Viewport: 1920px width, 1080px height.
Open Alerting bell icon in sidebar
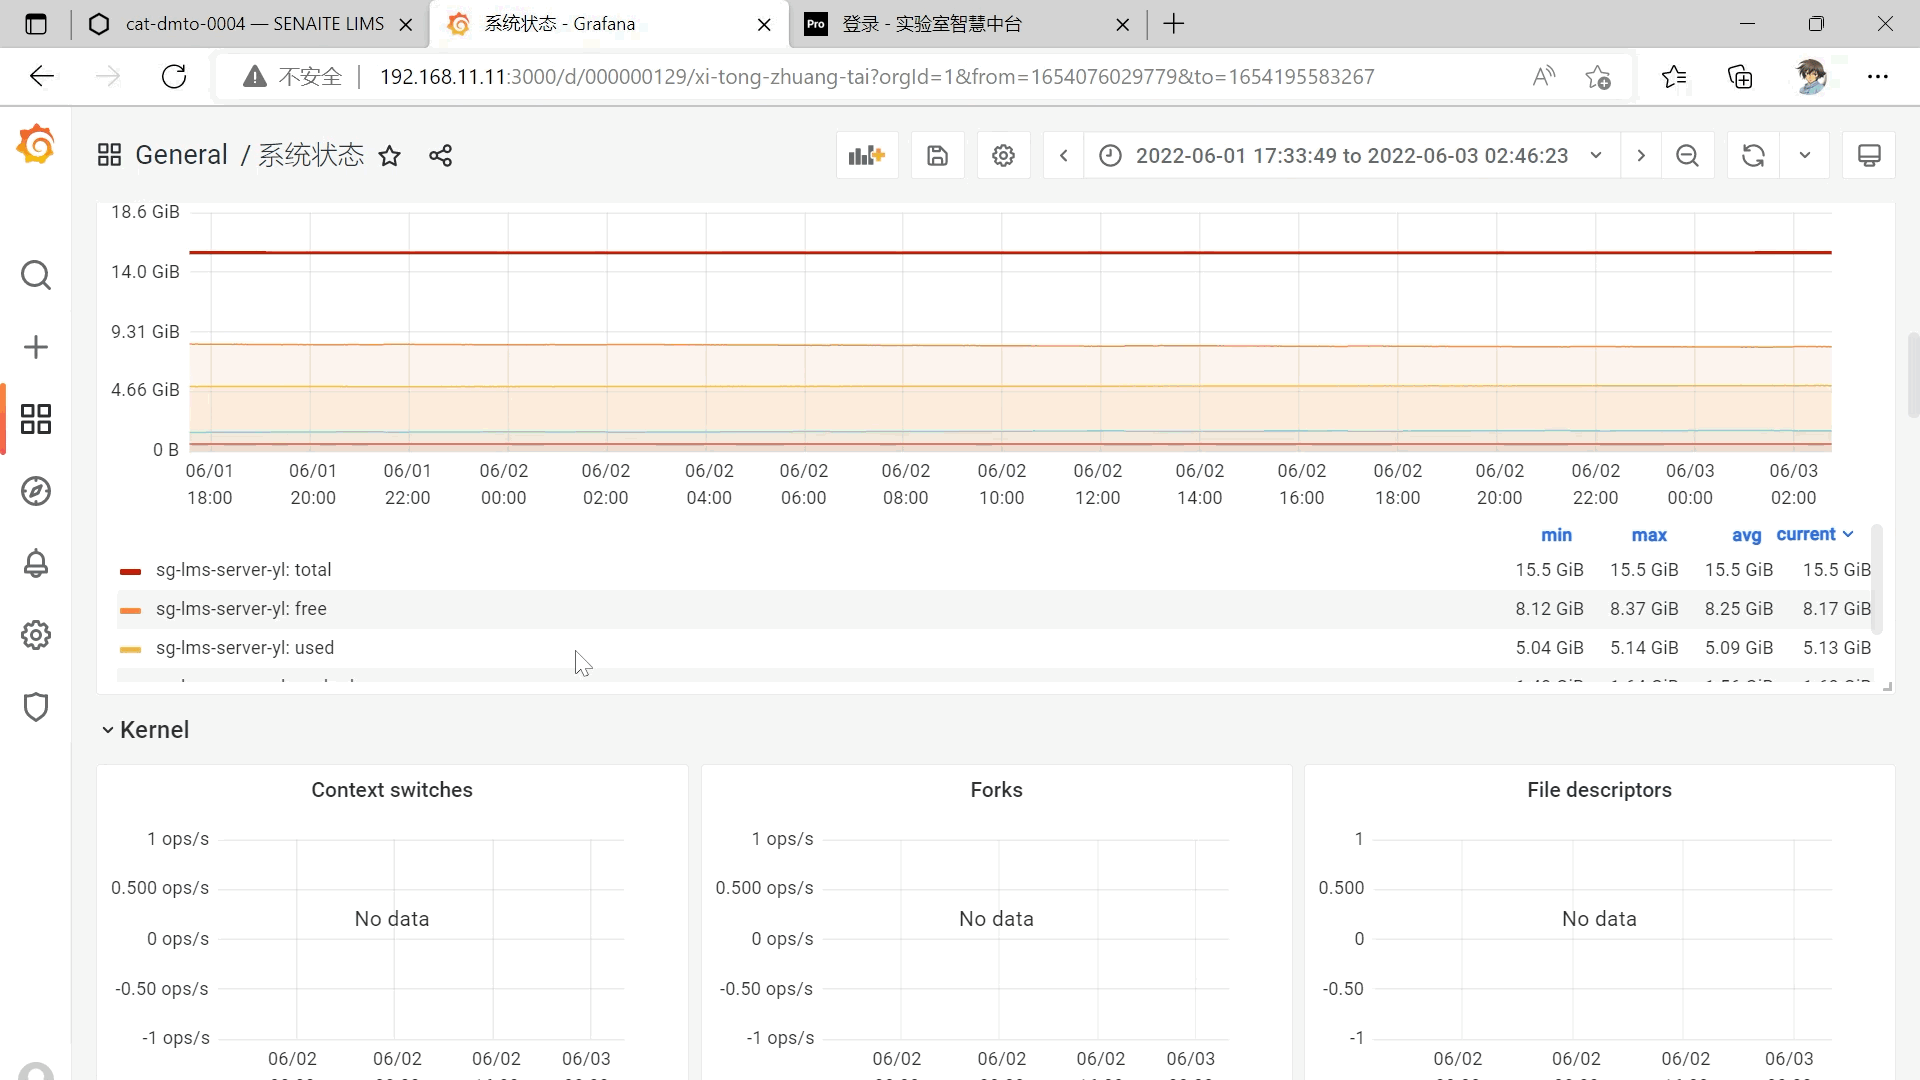36,563
